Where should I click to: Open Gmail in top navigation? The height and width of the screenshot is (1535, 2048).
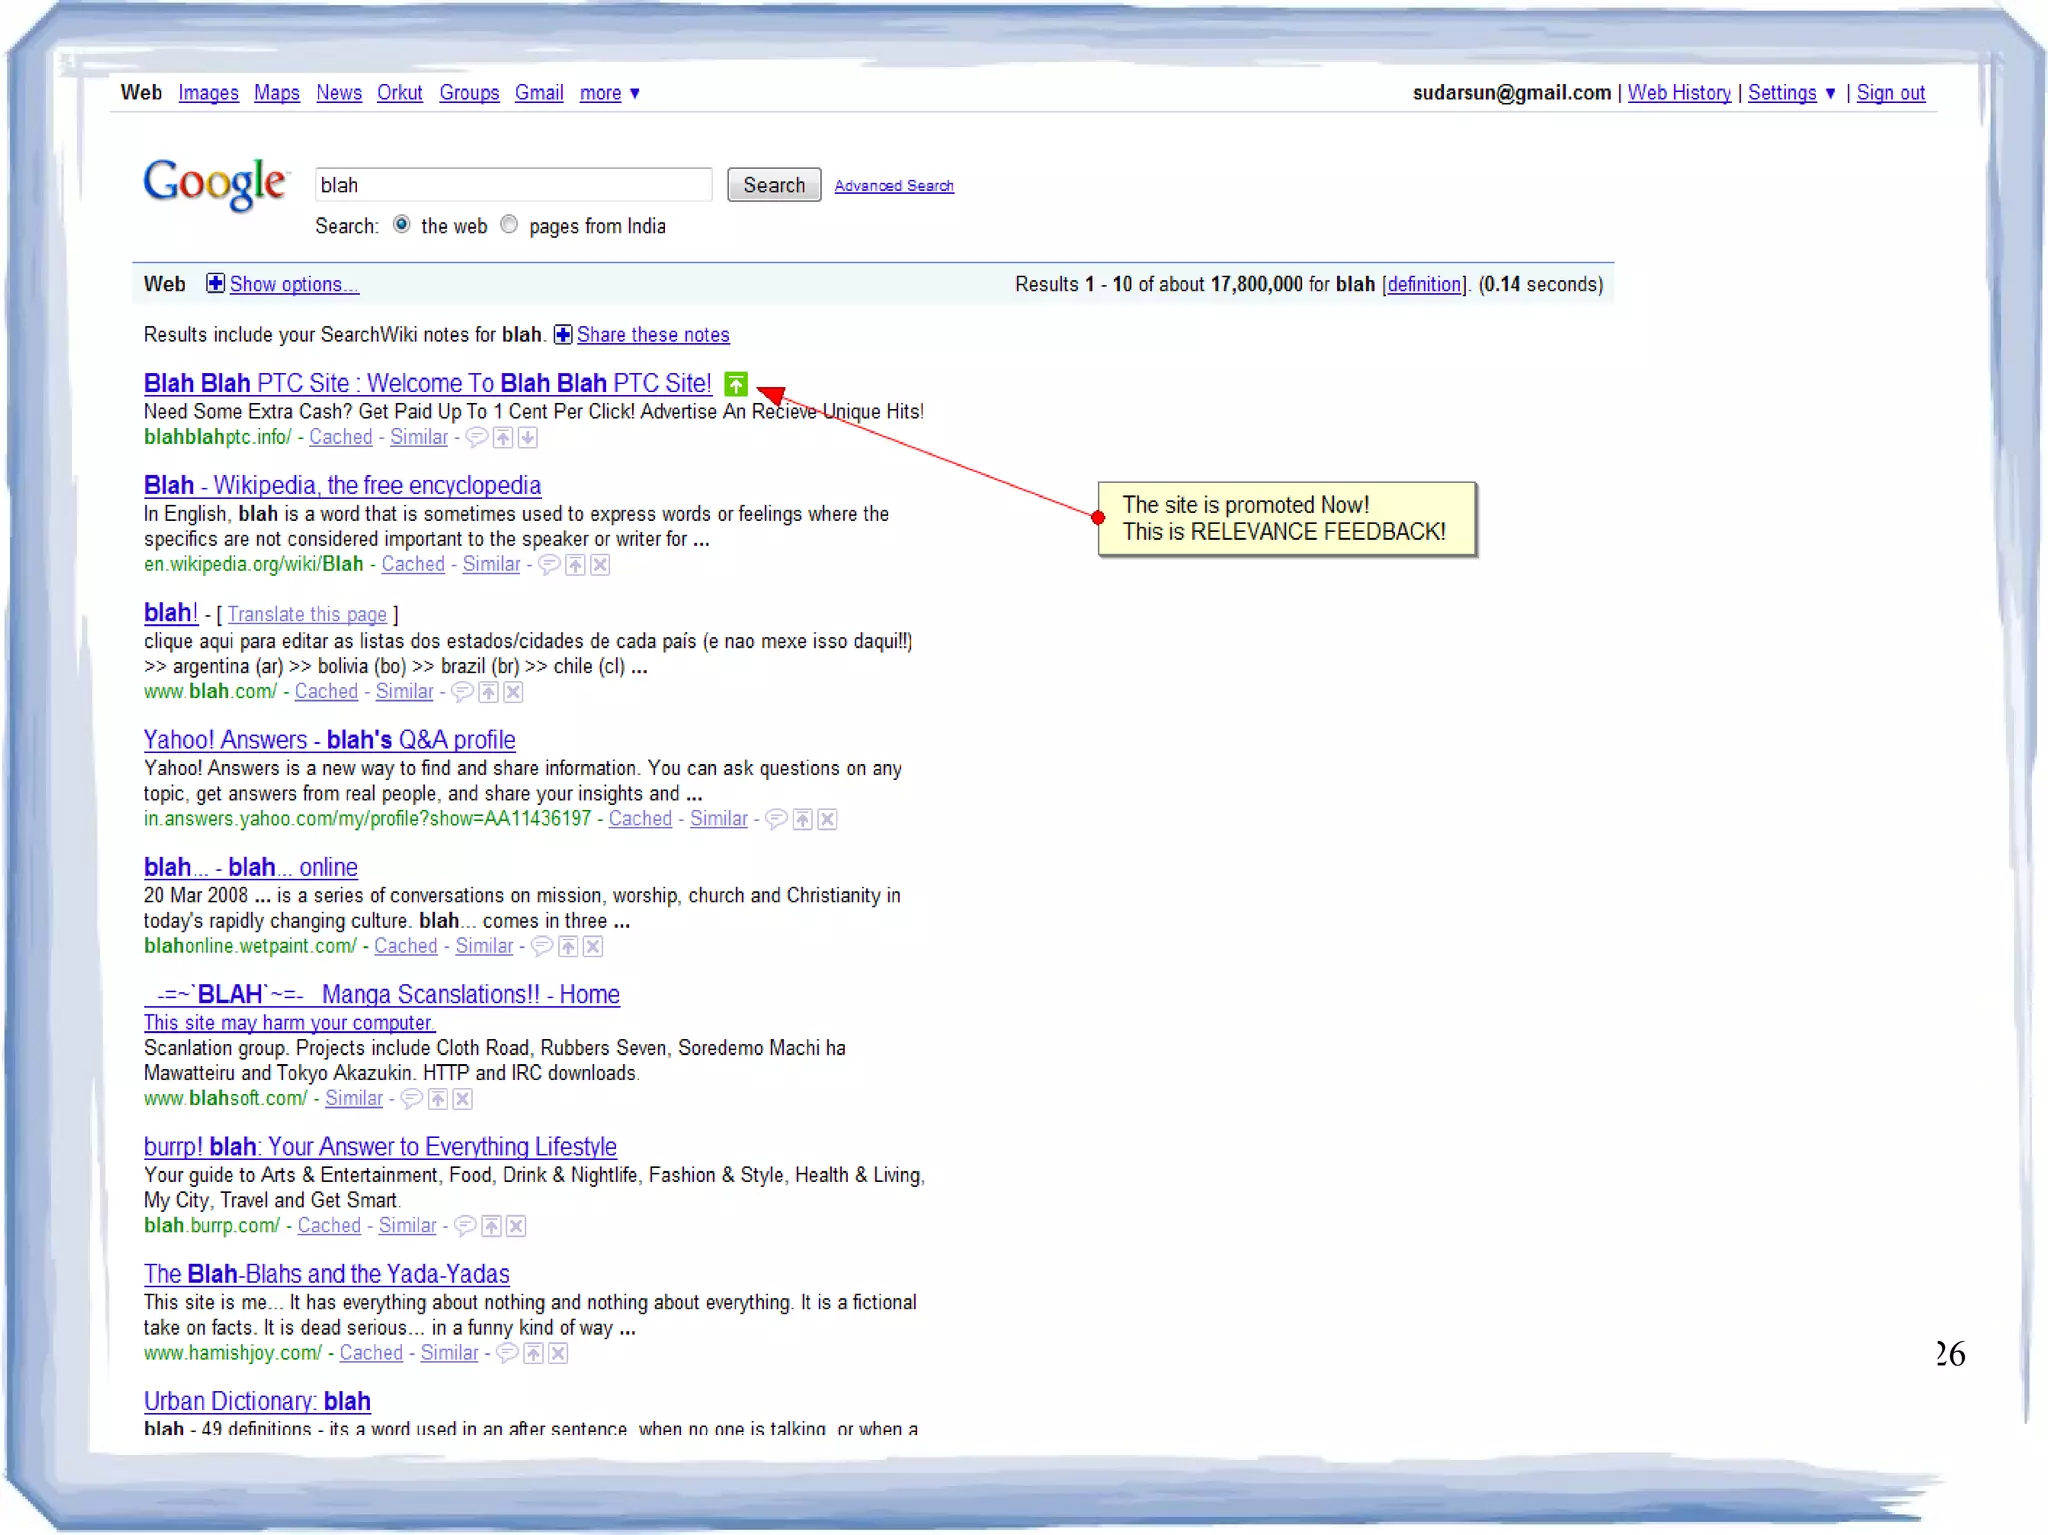tap(539, 93)
